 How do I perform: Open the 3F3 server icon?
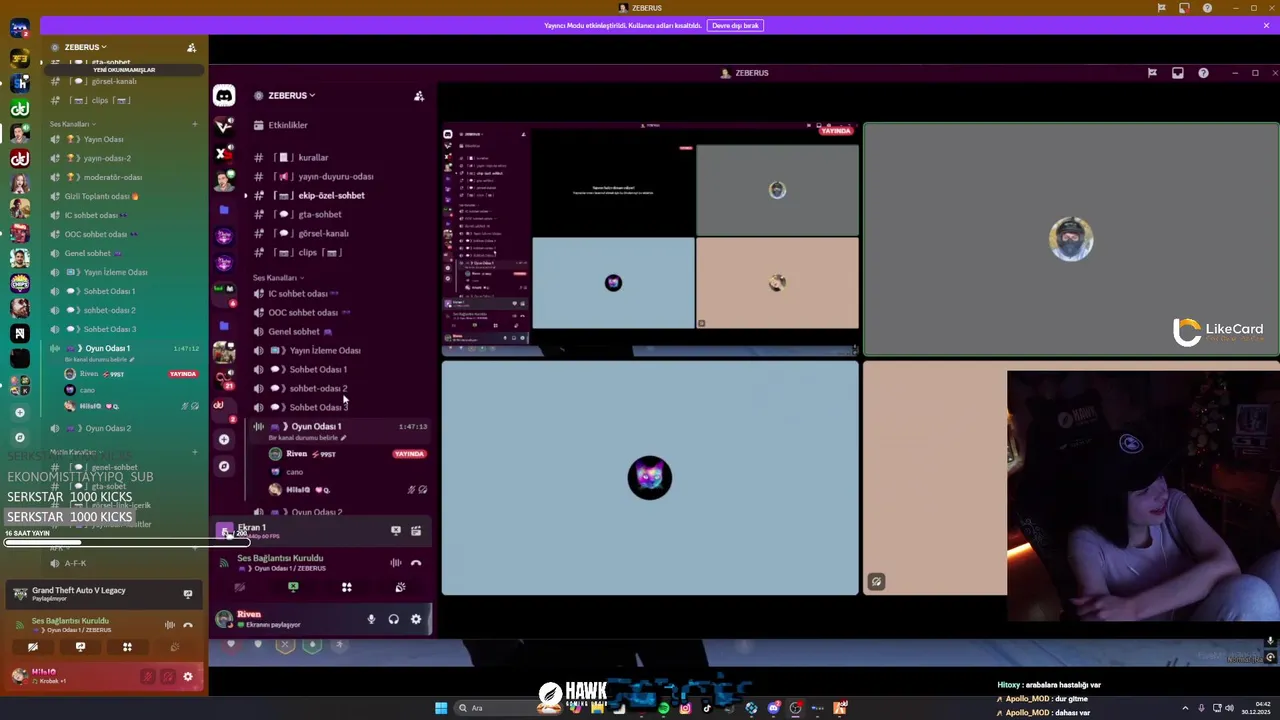pyautogui.click(x=19, y=58)
